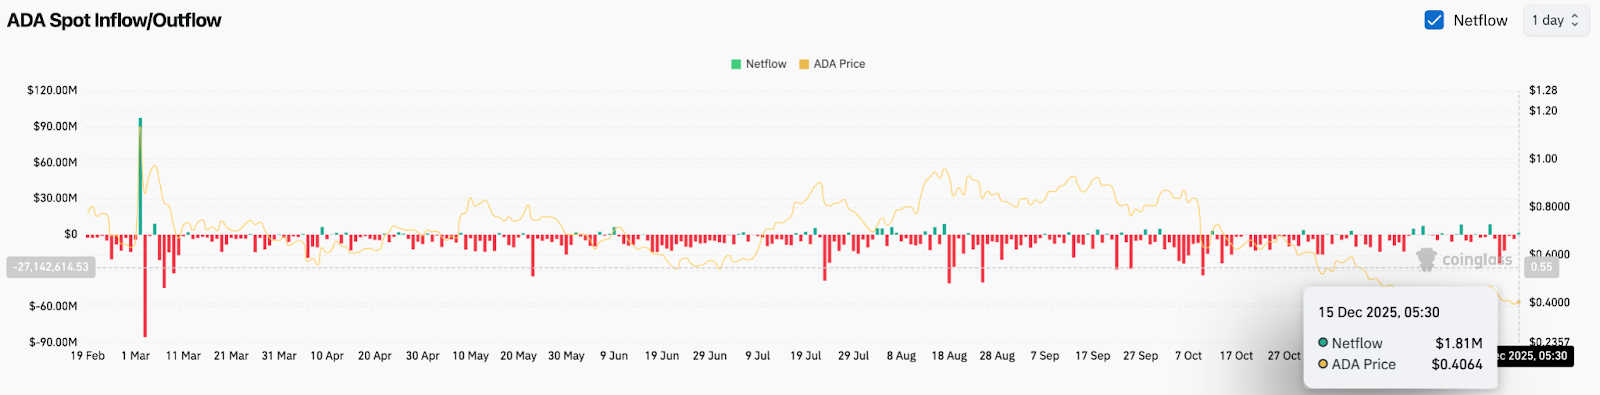Click the 9 Jun date axis label
The width and height of the screenshot is (1600, 395).
pyautogui.click(x=614, y=356)
